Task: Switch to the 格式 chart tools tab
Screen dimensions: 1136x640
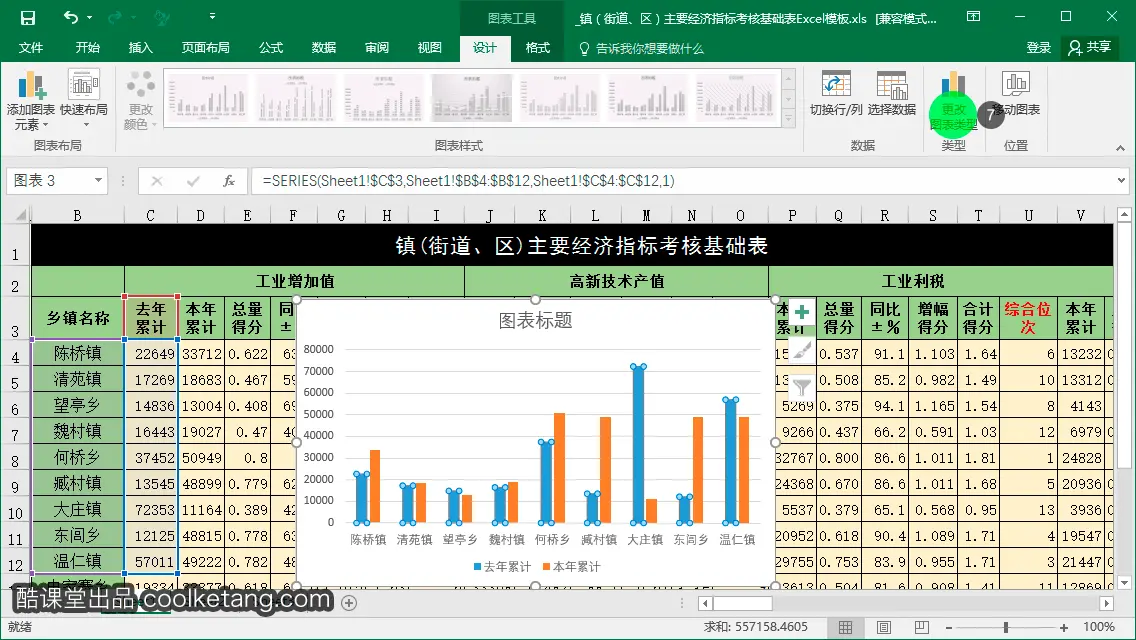Action: pyautogui.click(x=537, y=47)
